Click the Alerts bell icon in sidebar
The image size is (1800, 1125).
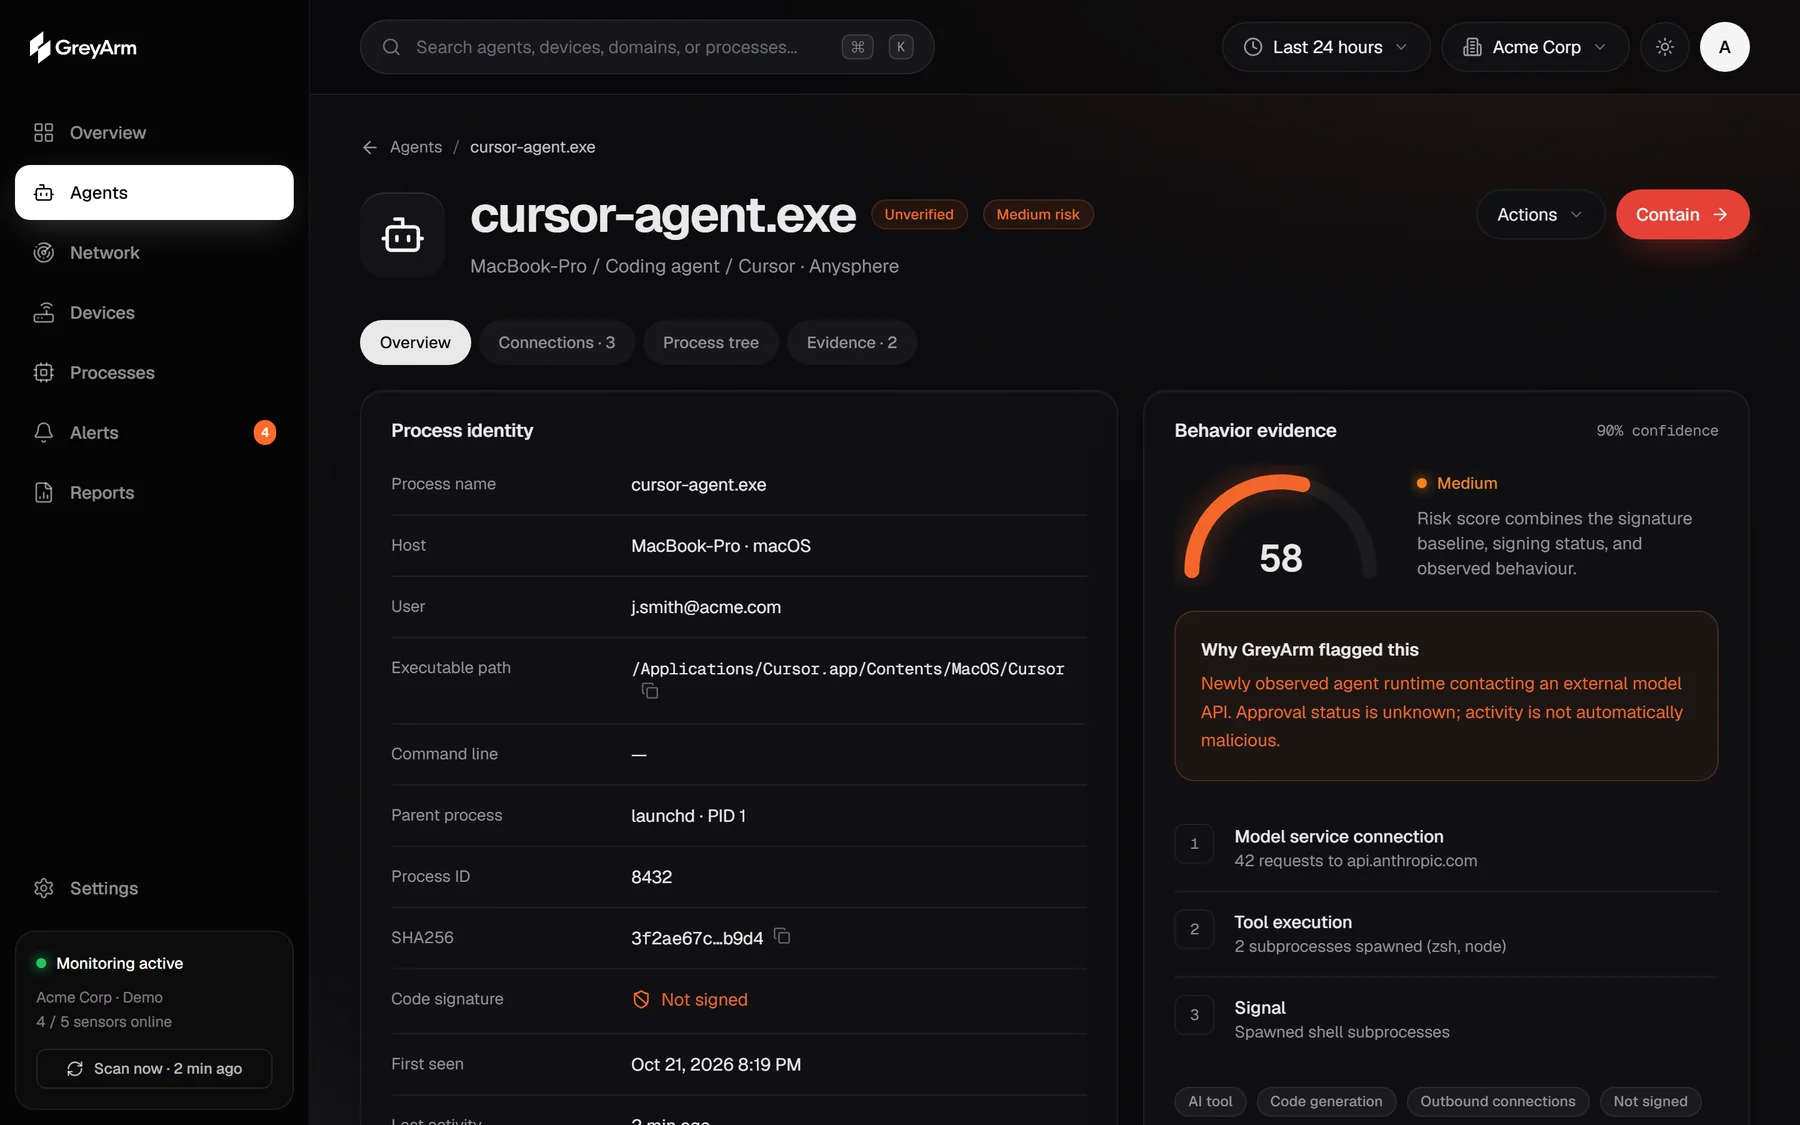pyautogui.click(x=43, y=433)
